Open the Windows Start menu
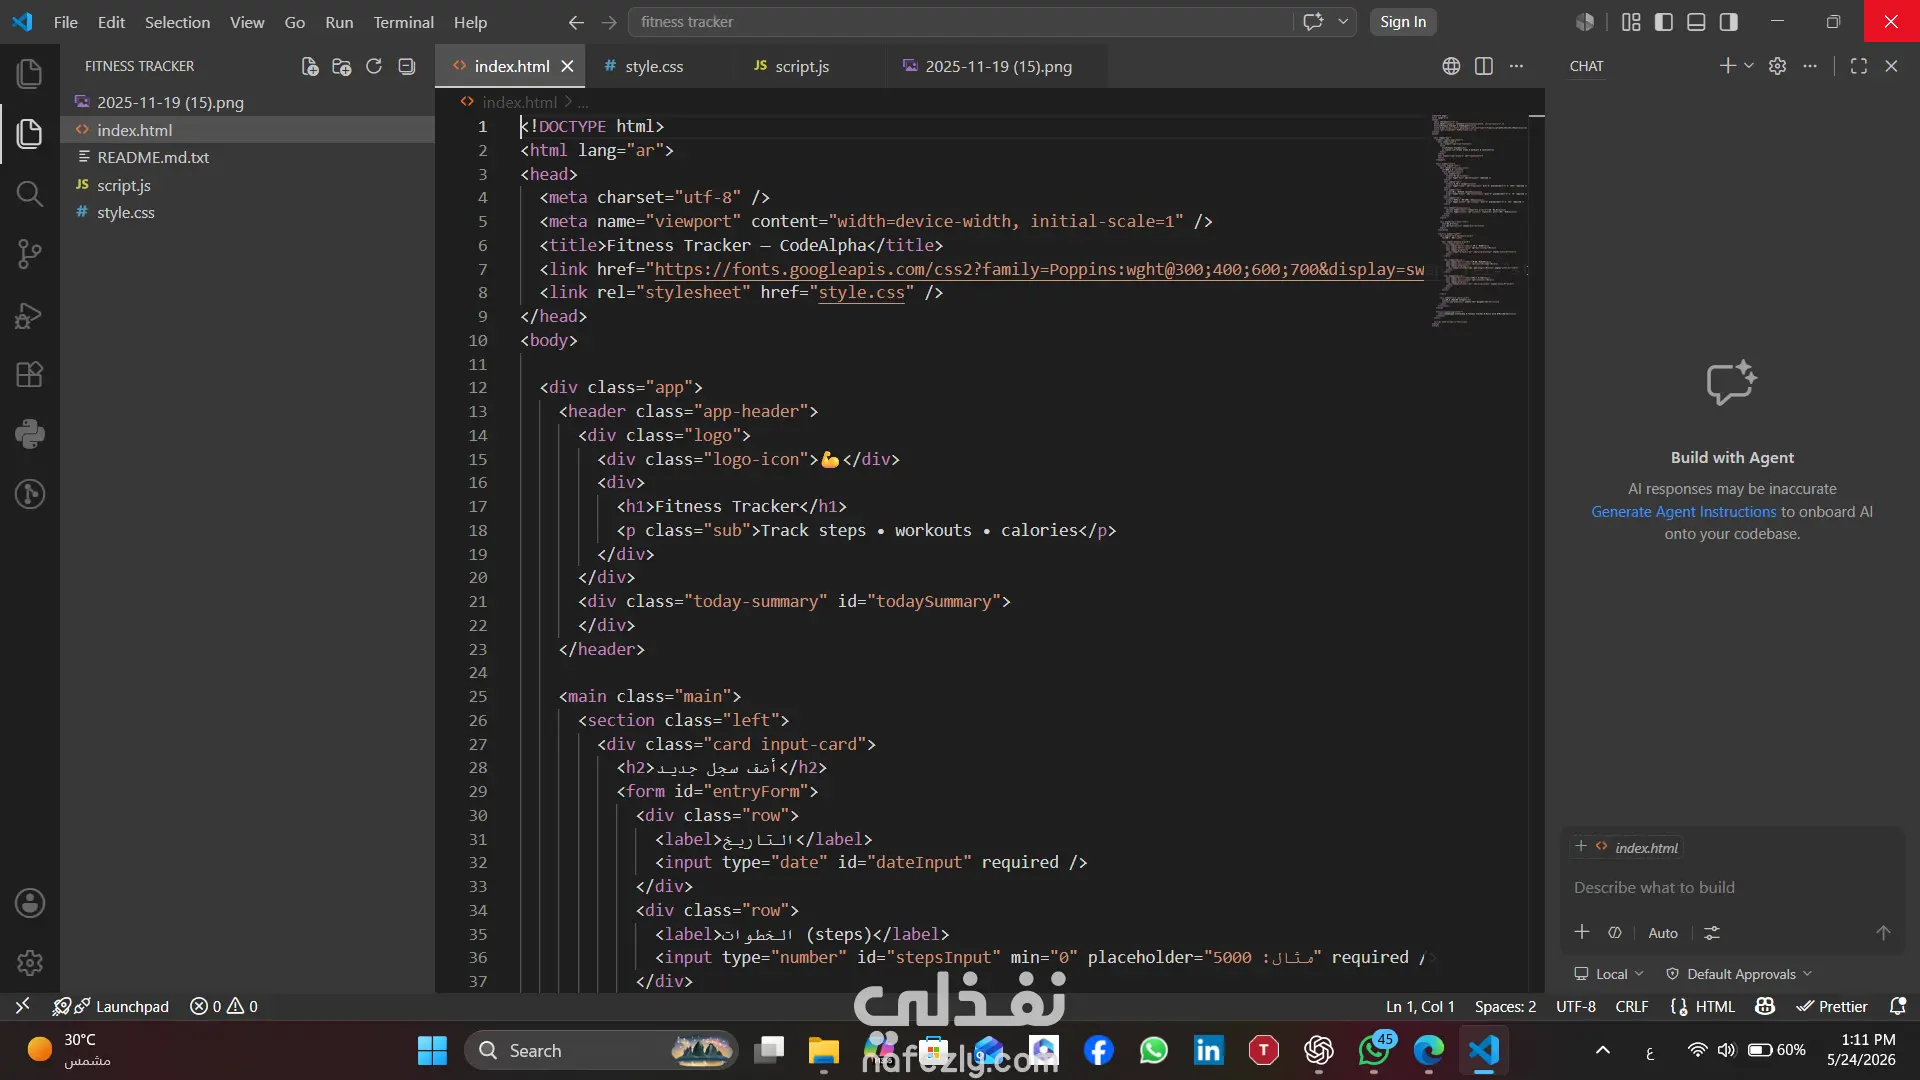1920x1080 pixels. (x=432, y=1050)
